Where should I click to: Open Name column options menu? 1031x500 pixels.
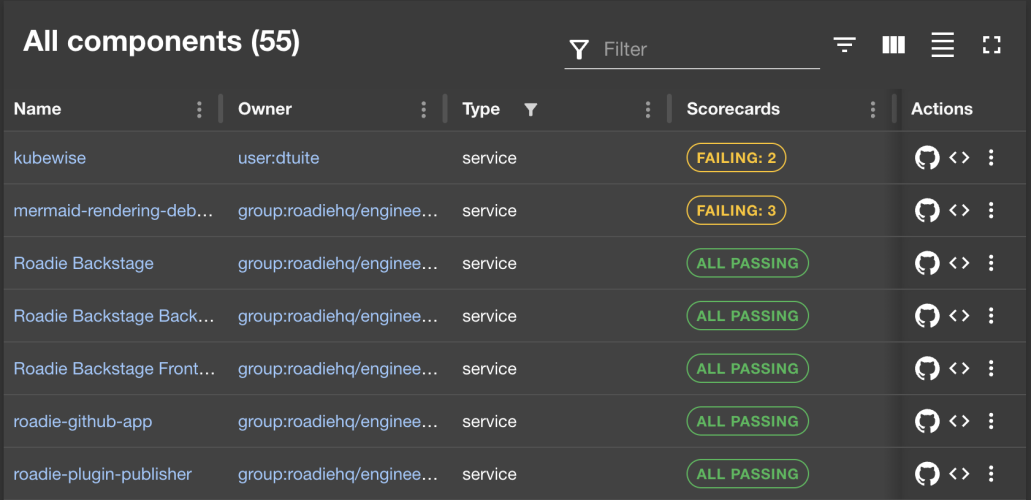[199, 109]
